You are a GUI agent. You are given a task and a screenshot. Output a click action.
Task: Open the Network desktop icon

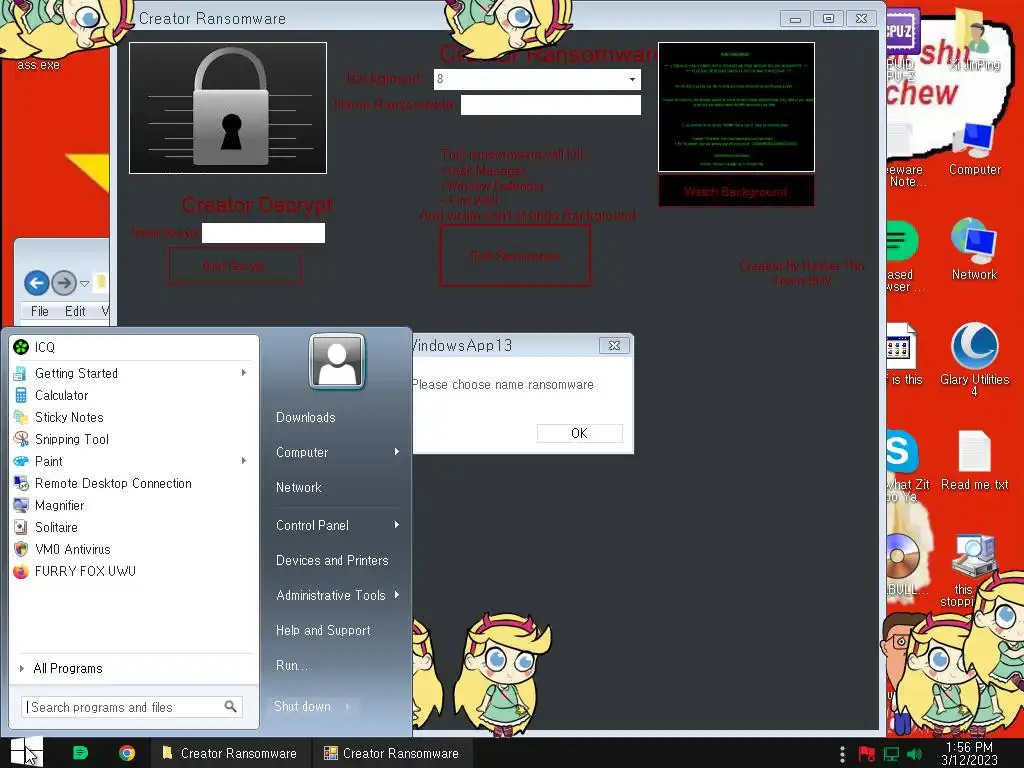click(x=974, y=249)
